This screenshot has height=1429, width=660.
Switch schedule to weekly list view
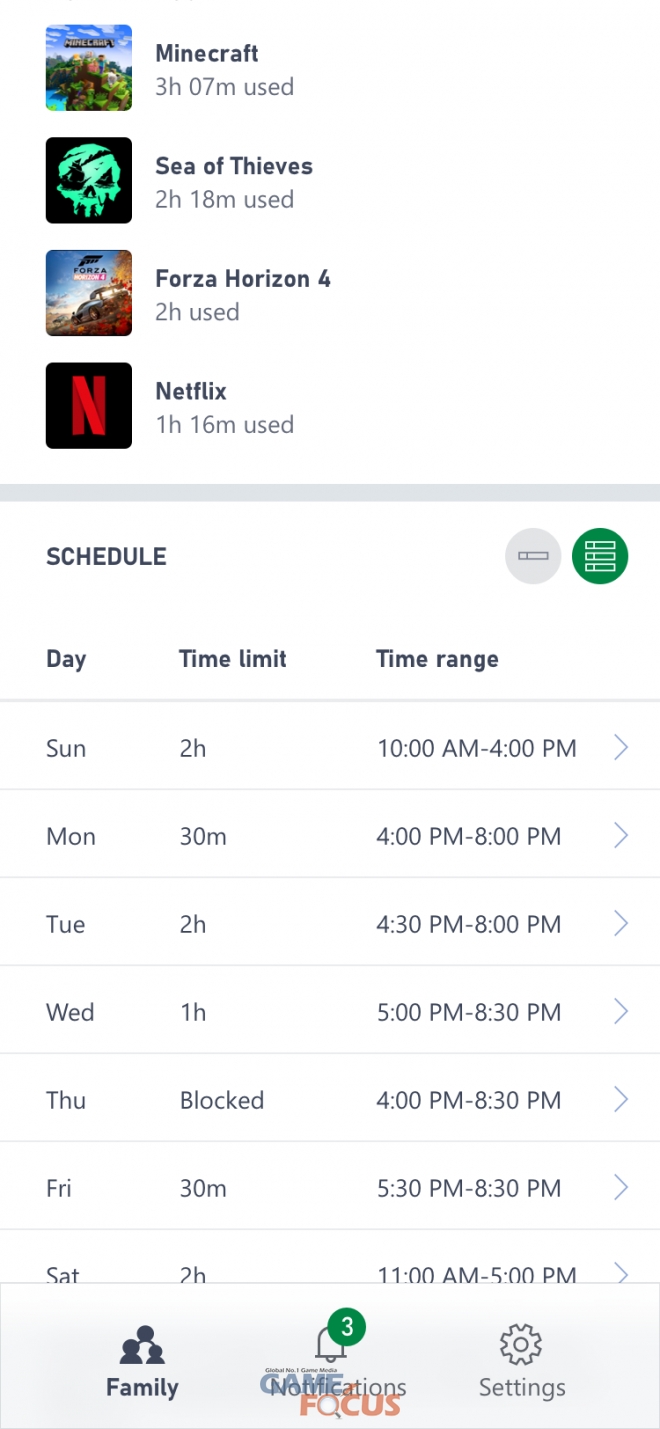point(600,556)
